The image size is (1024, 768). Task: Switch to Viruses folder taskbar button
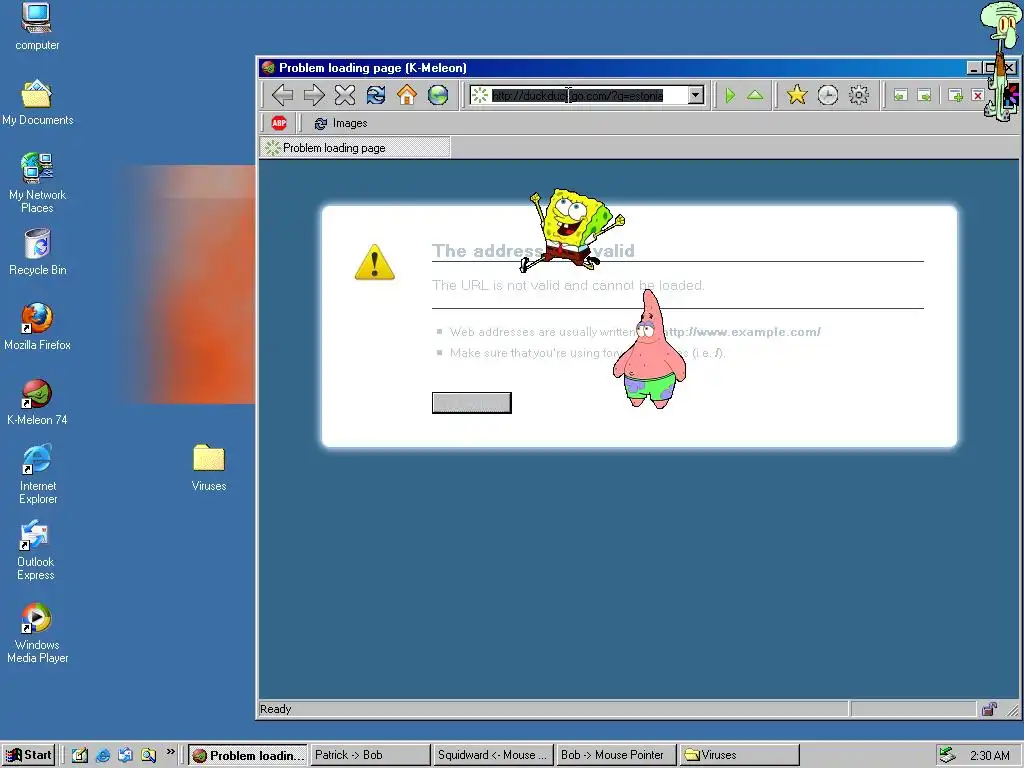click(x=739, y=756)
